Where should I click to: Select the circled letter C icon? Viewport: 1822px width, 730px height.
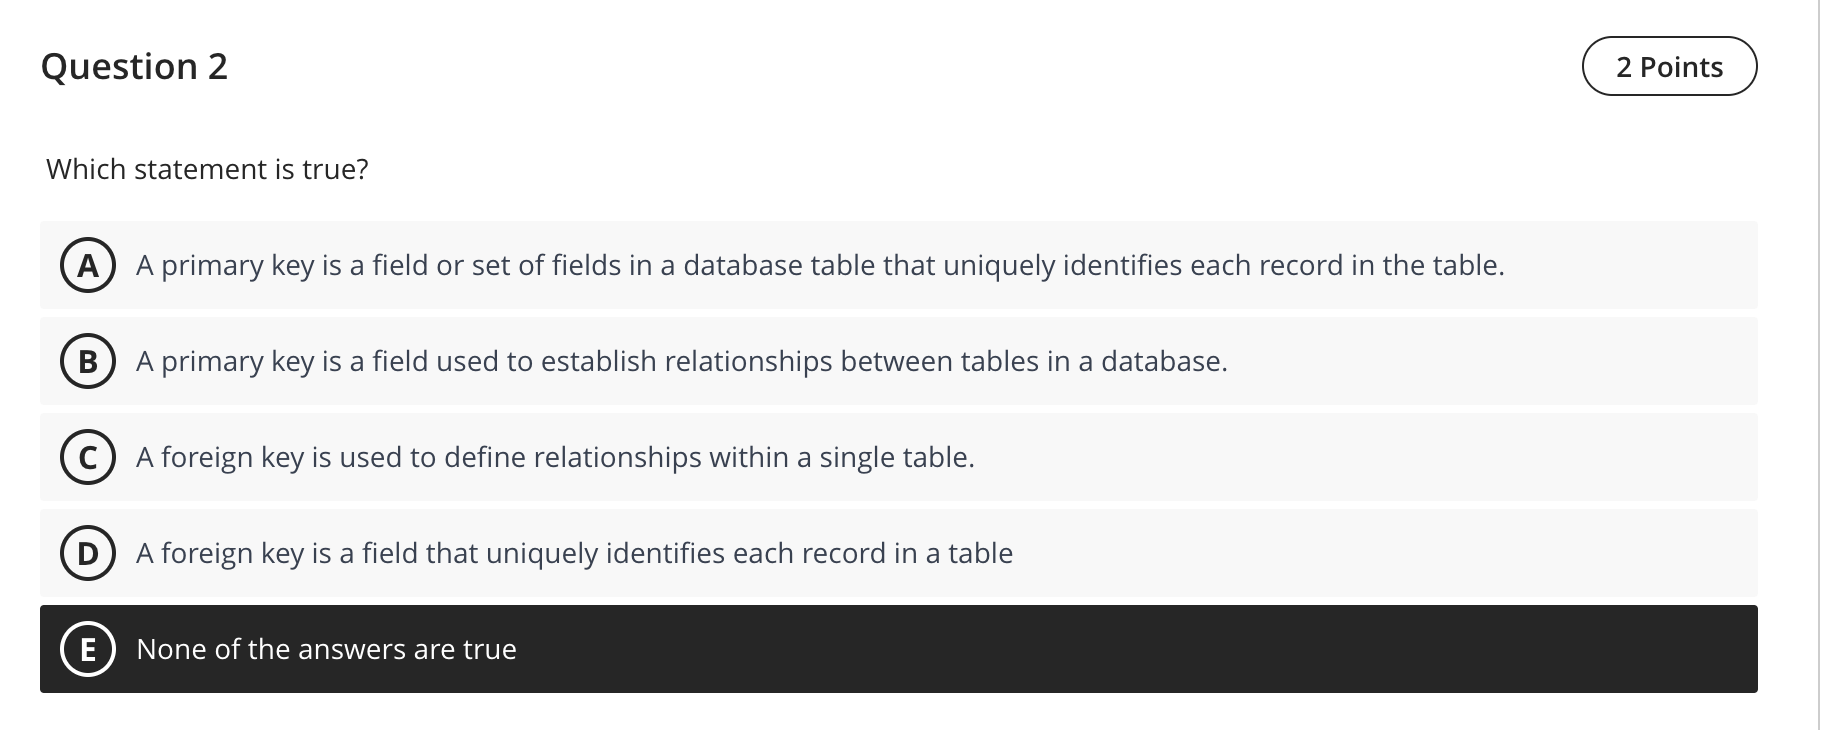88,458
